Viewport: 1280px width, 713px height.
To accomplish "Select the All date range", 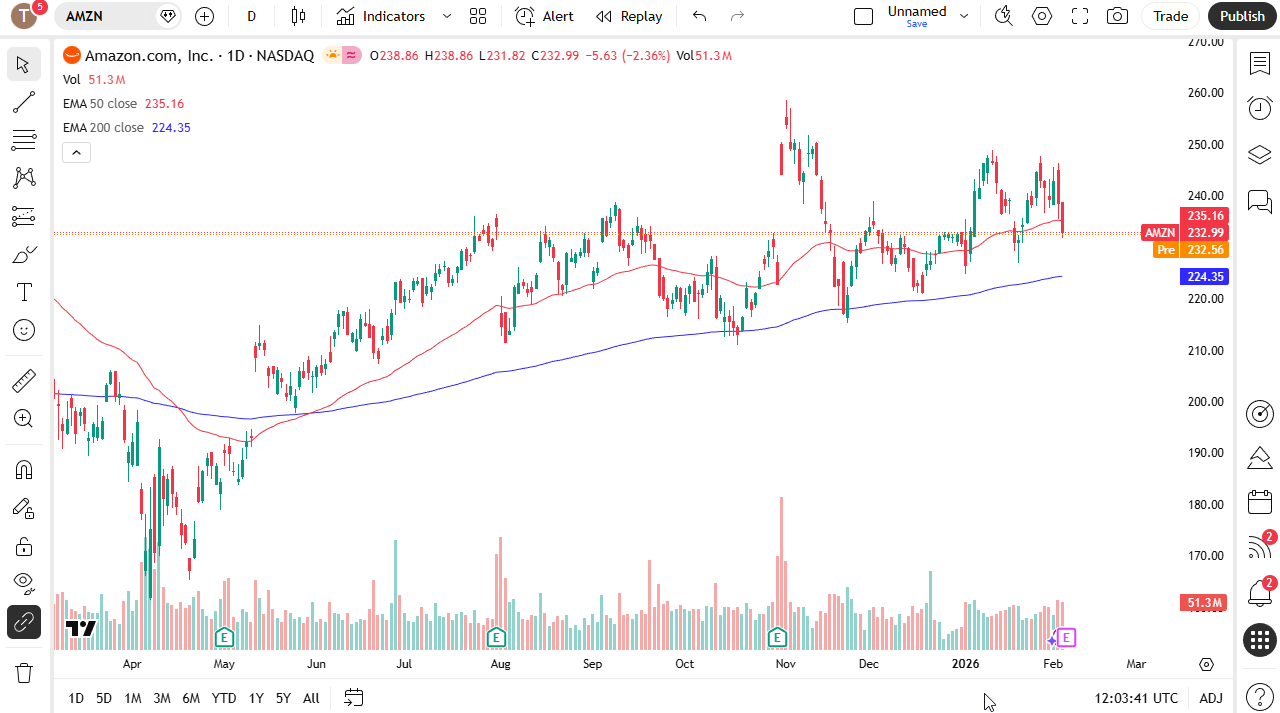I will pos(311,698).
